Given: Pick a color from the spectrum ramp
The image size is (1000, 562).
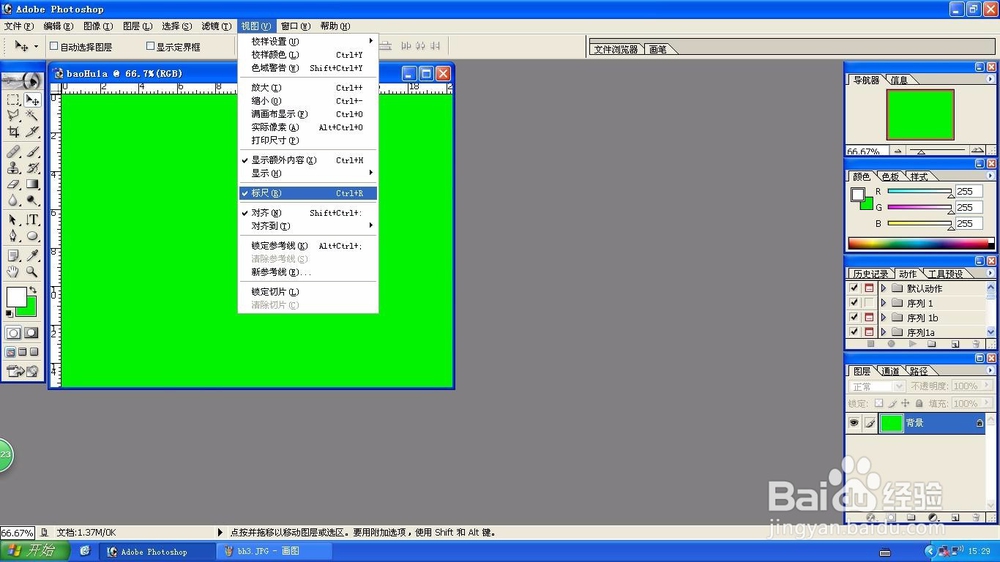Looking at the screenshot, I should point(920,243).
